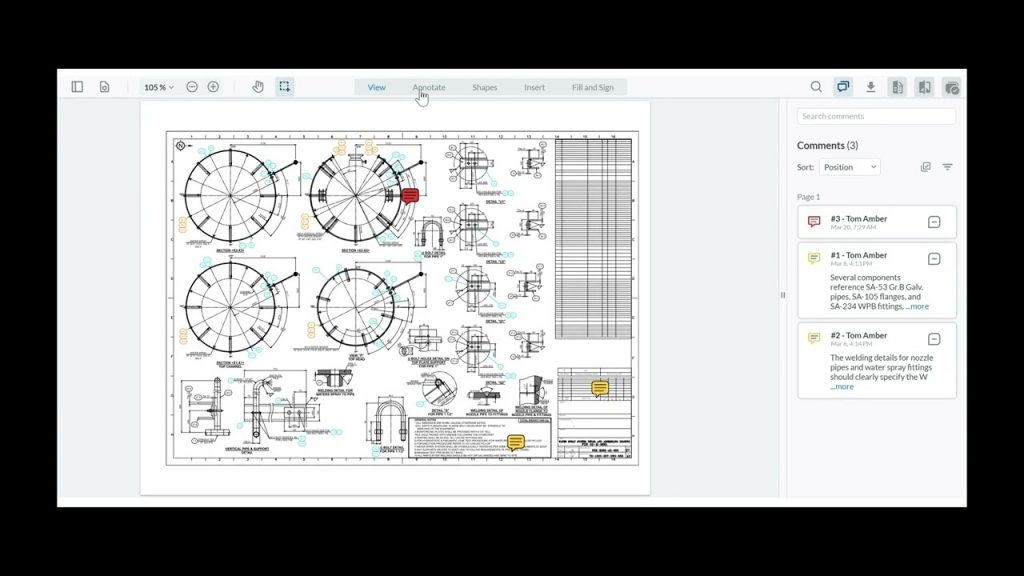Collapse comment #2 by Tom Amber

click(x=934, y=339)
